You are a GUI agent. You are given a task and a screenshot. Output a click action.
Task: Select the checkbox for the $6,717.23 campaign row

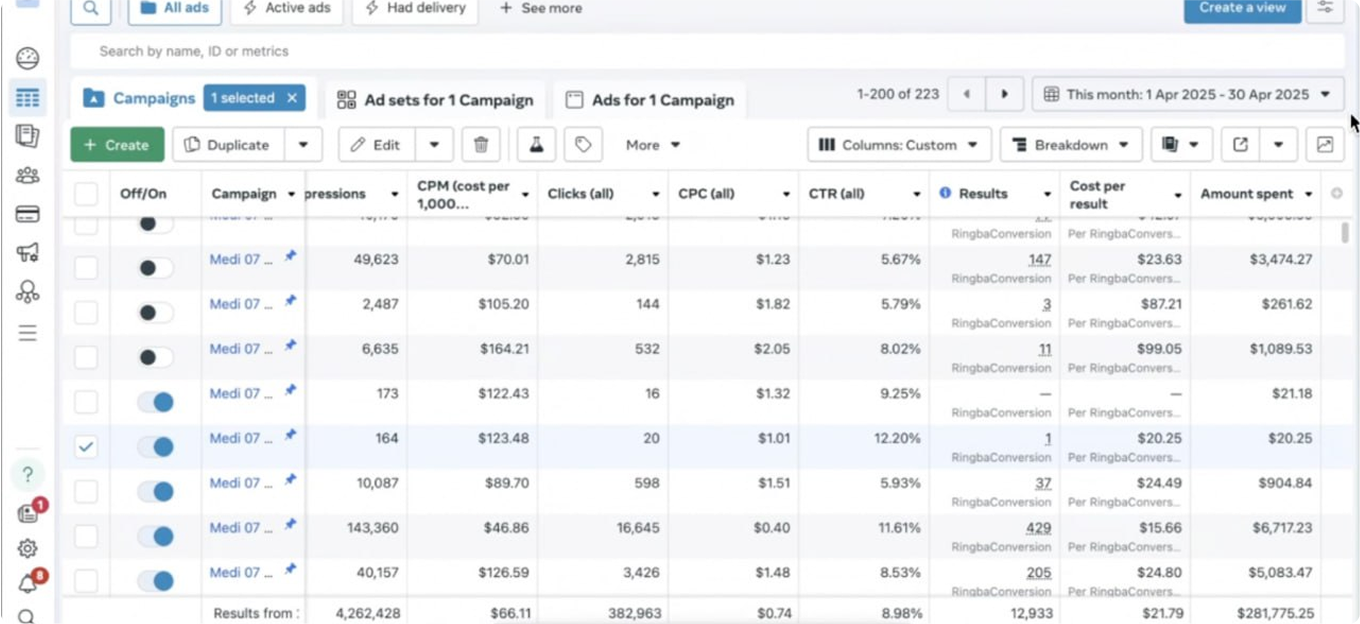pos(86,536)
